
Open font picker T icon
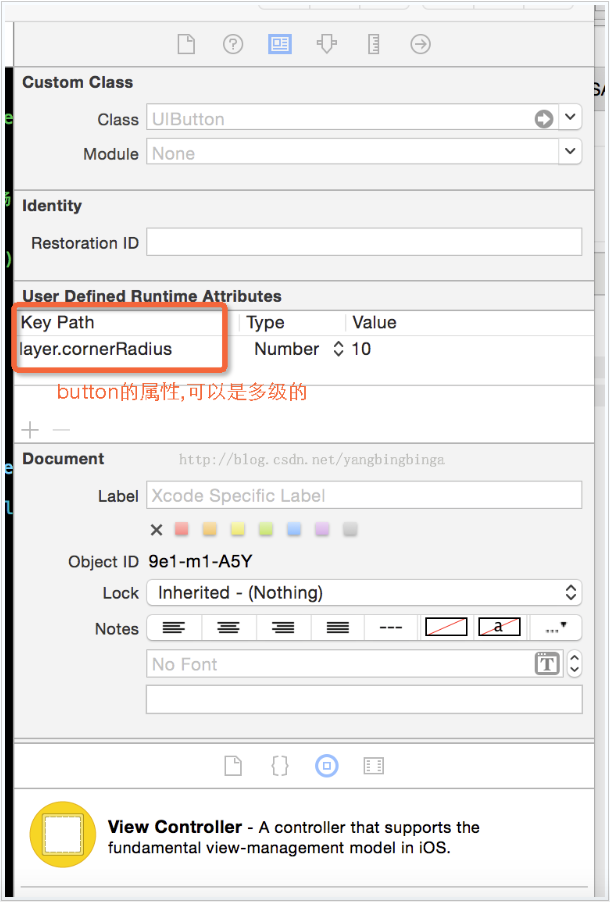[547, 664]
